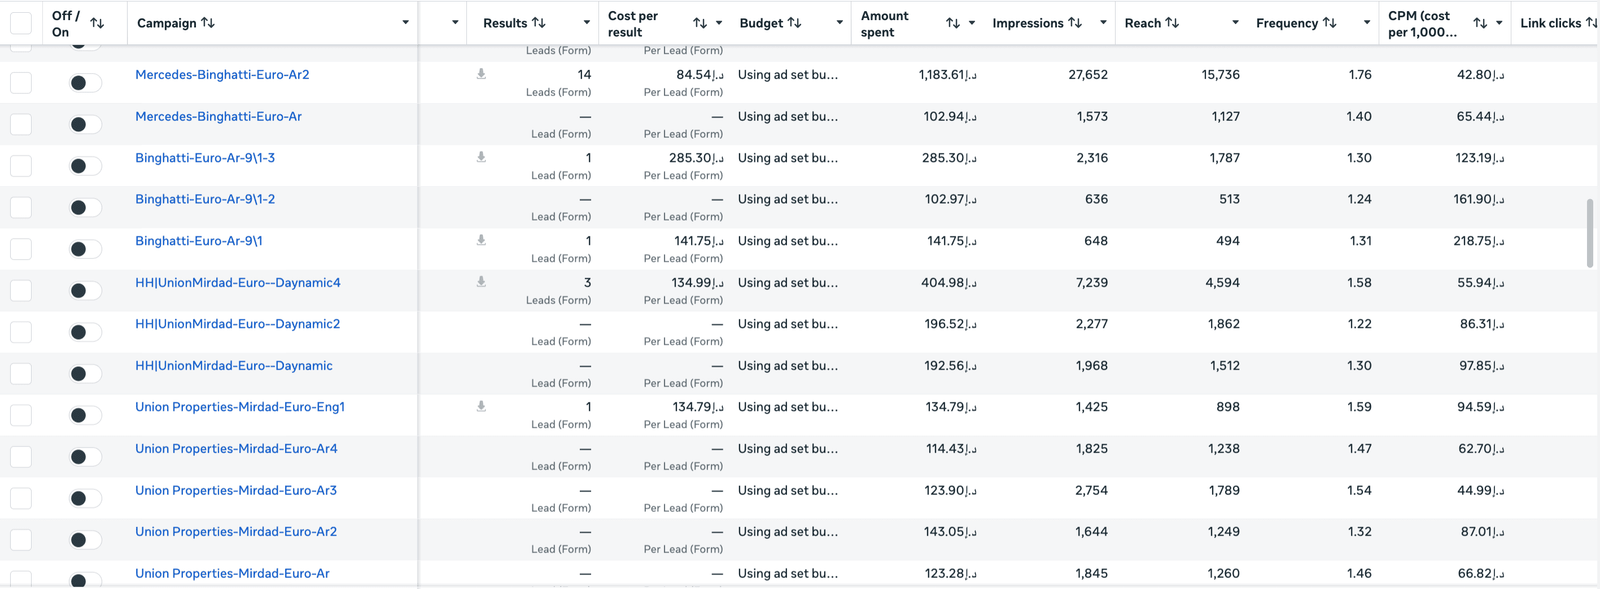
Task: Open Union Properties-Mirdad-Euro-Ar2 campaign
Action: [236, 531]
